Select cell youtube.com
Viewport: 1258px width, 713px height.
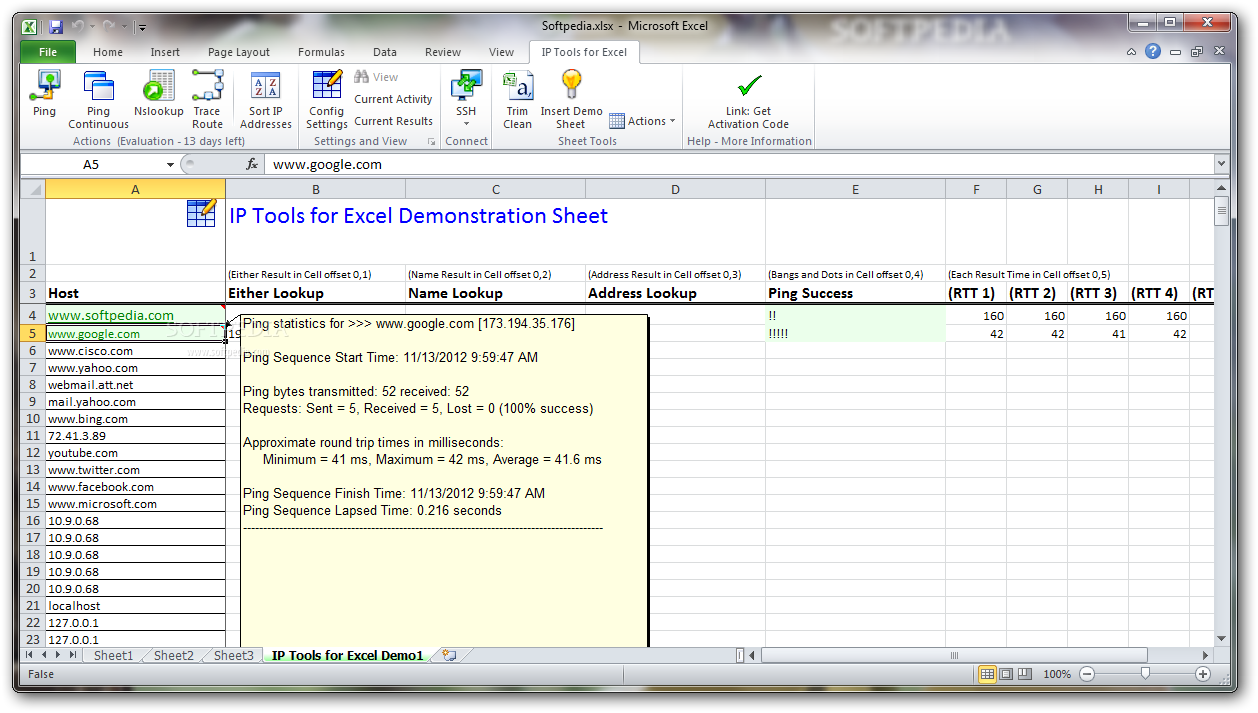[135, 453]
